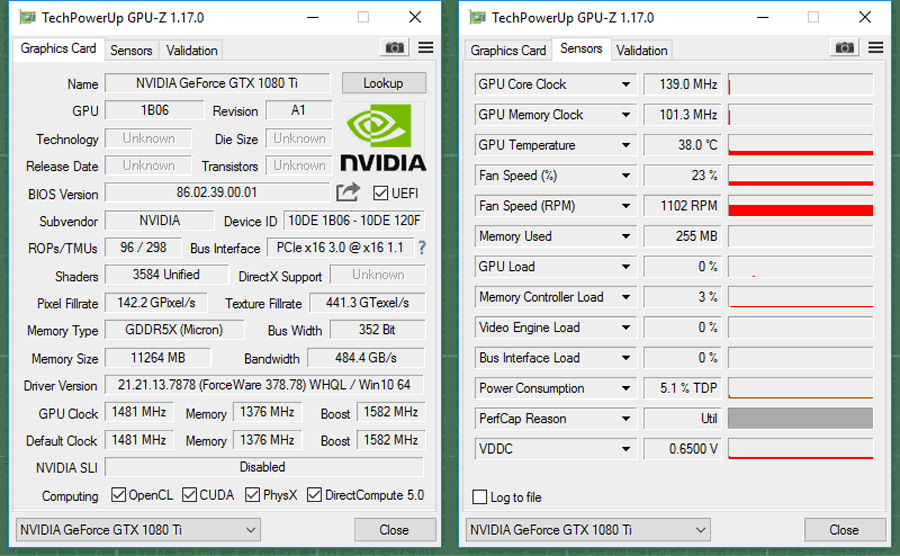Screen dimensions: 900x556
Task: Click the Bus Interface question mark icon
Action: (x=422, y=248)
